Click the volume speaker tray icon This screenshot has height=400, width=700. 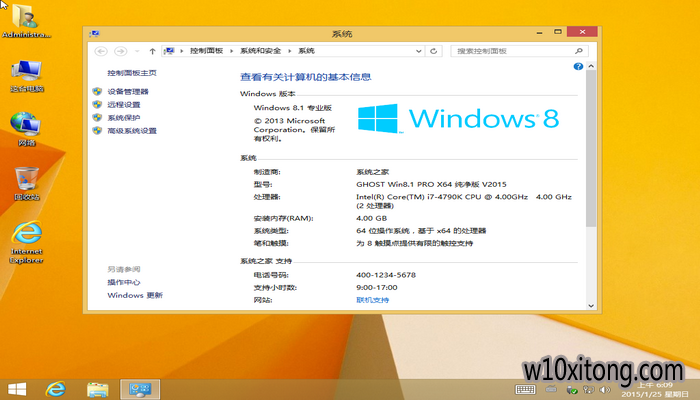point(605,390)
